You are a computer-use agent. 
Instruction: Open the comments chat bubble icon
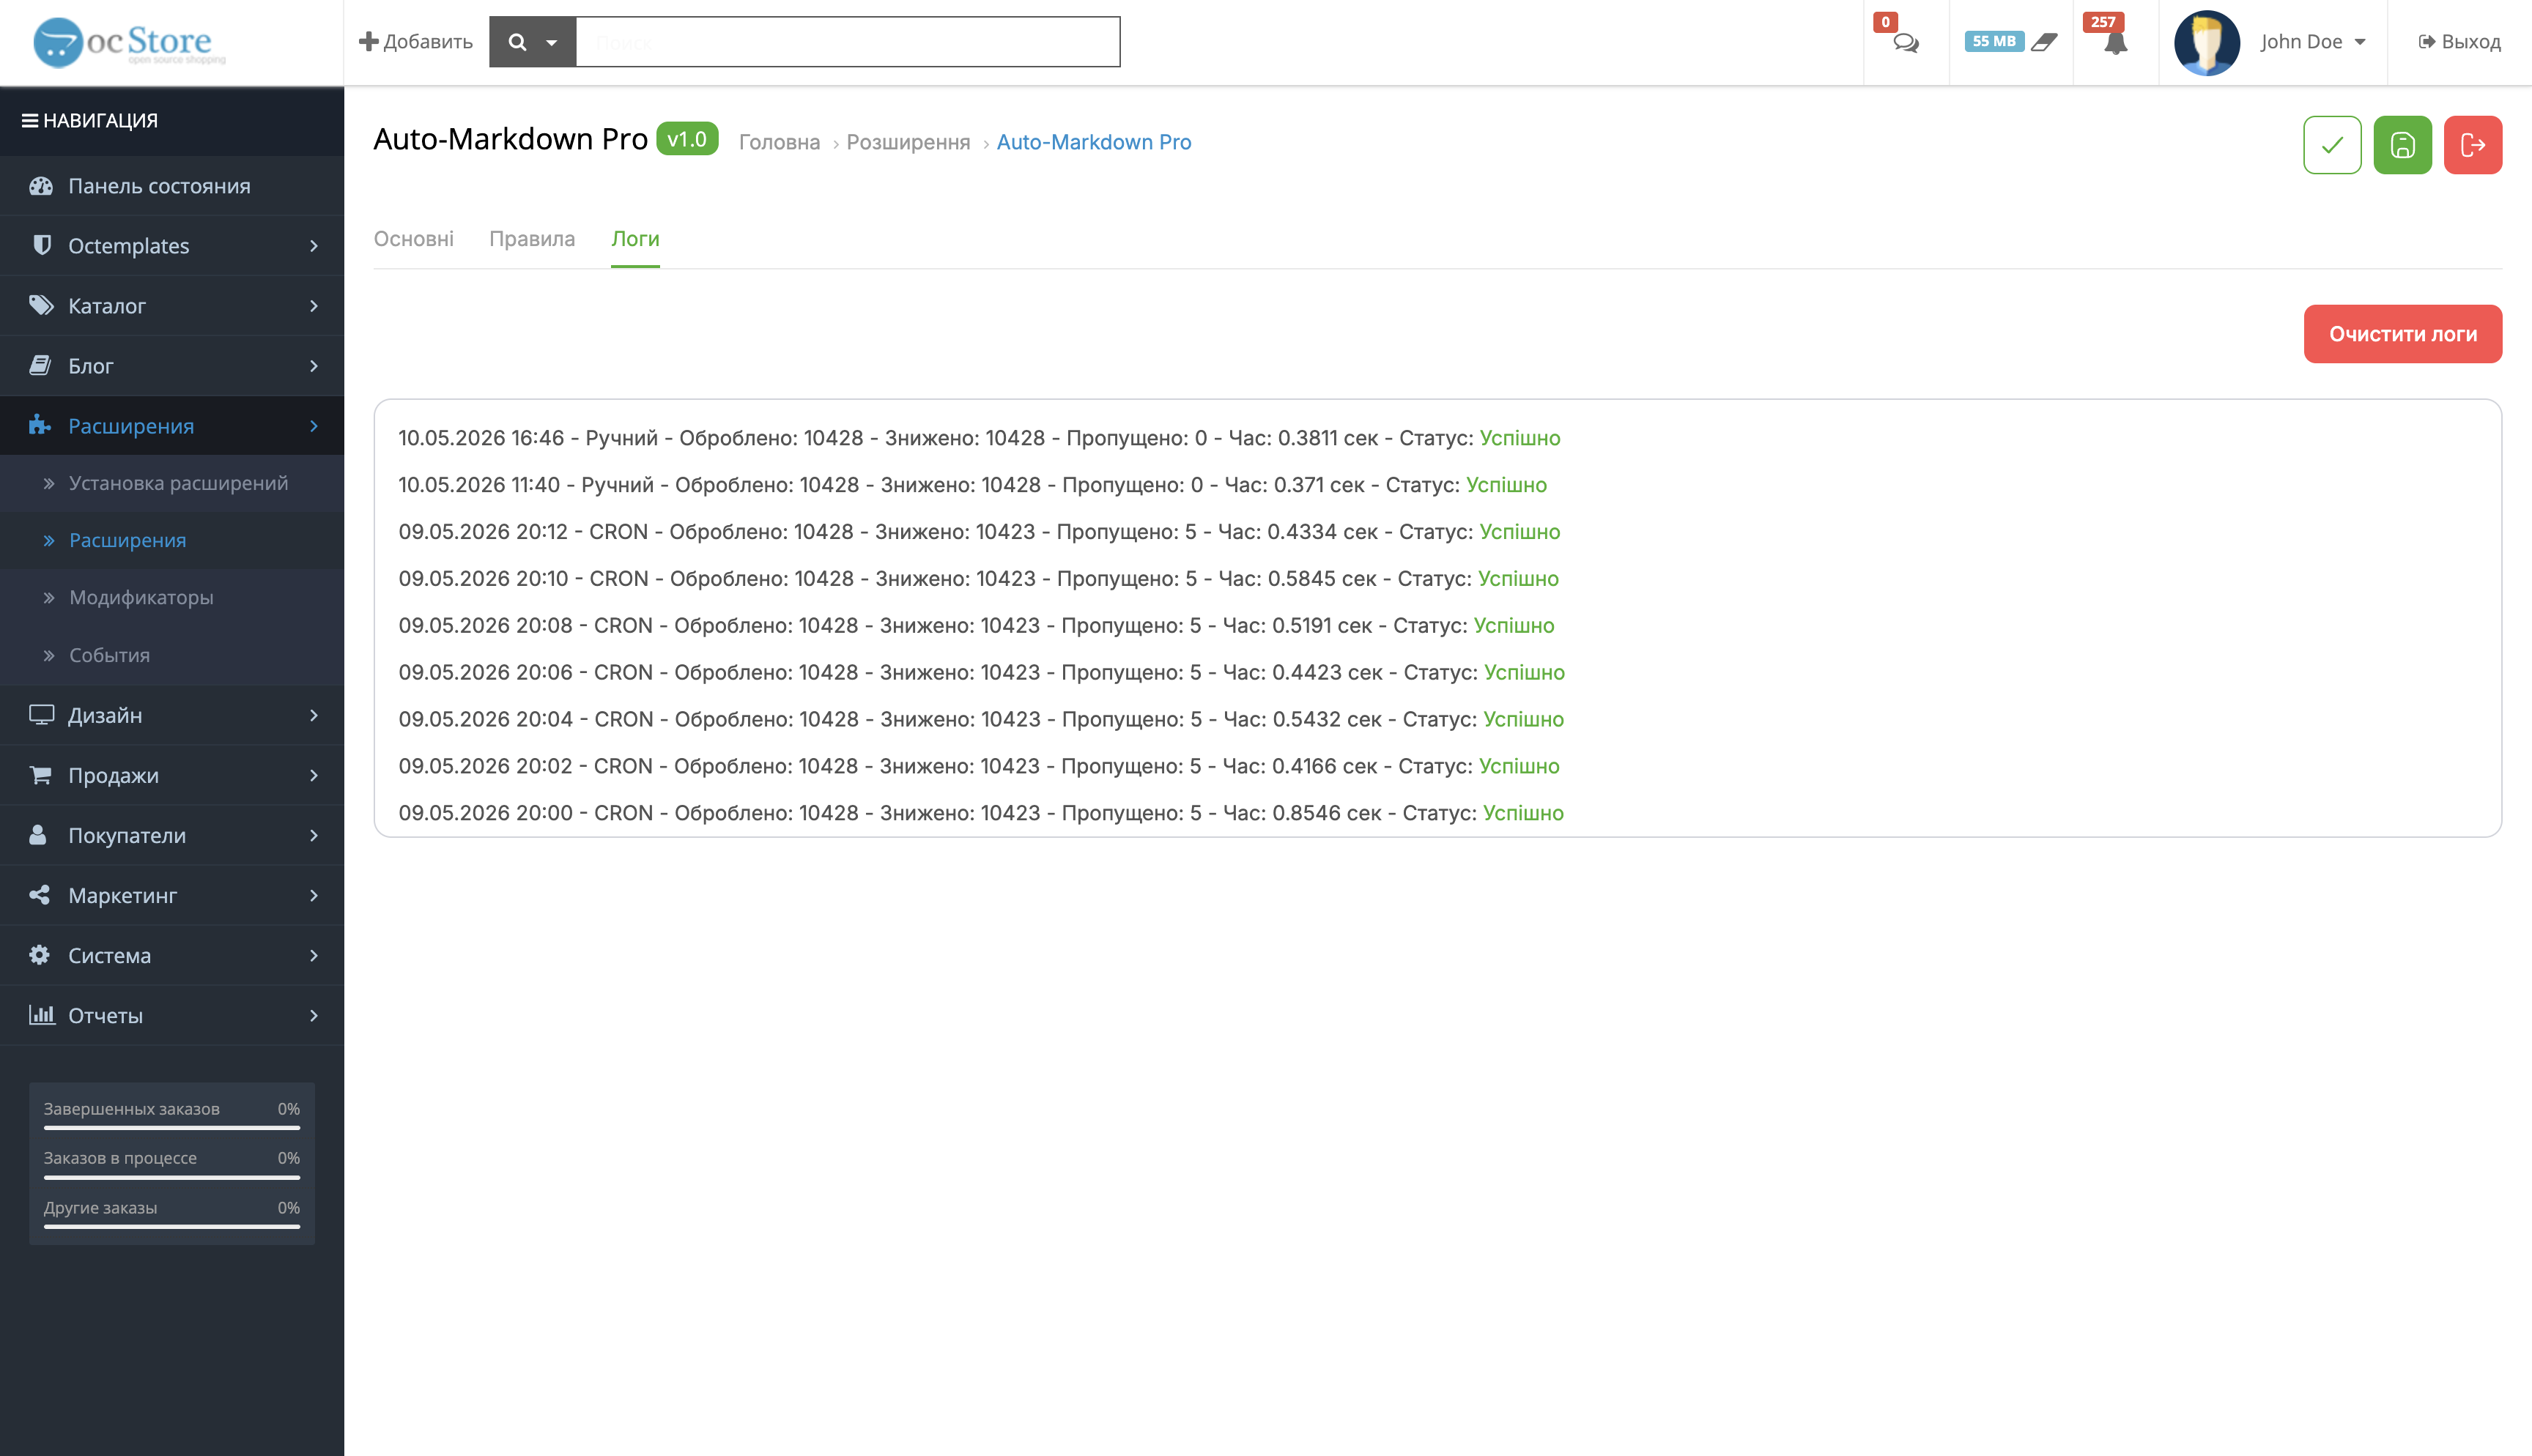click(x=1906, y=43)
